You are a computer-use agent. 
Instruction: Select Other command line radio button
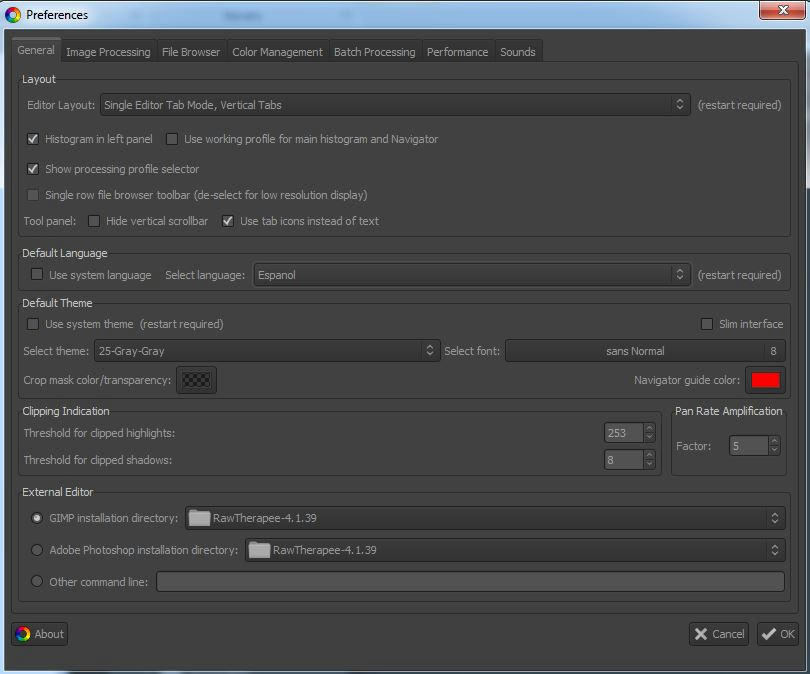coord(37,581)
